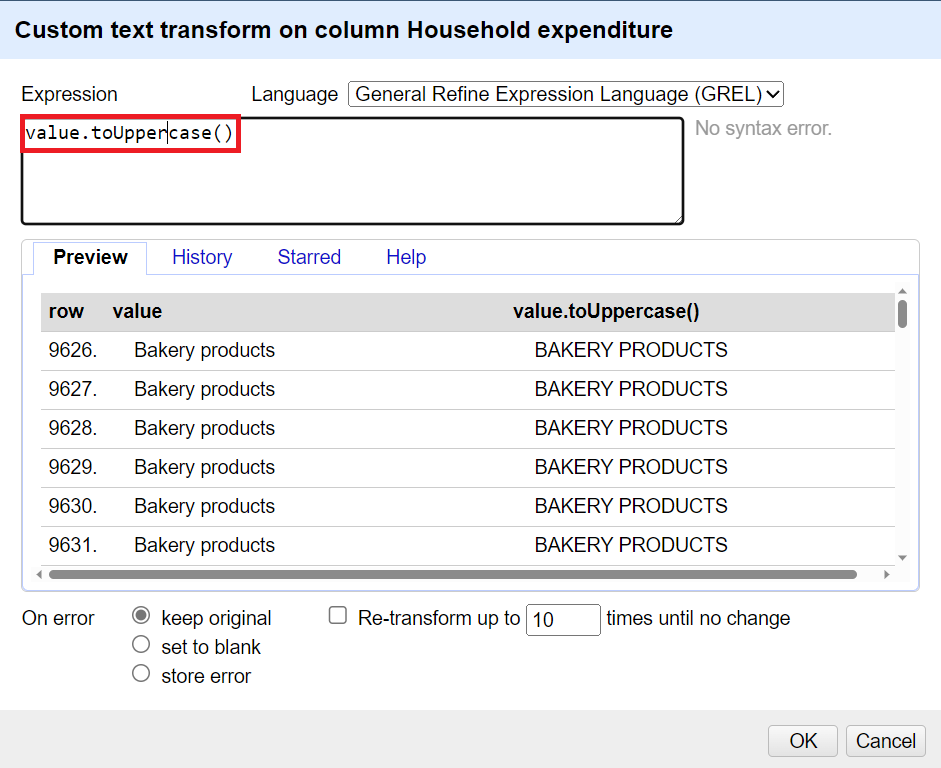Screen dimensions: 941x768
Task: Switch to the History tab
Action: click(202, 257)
